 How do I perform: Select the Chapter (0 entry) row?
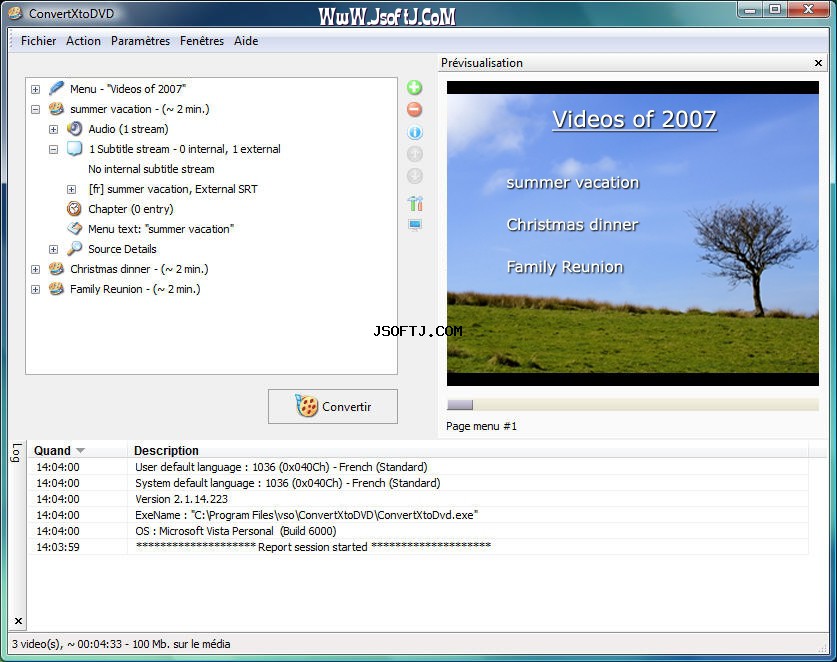(131, 209)
